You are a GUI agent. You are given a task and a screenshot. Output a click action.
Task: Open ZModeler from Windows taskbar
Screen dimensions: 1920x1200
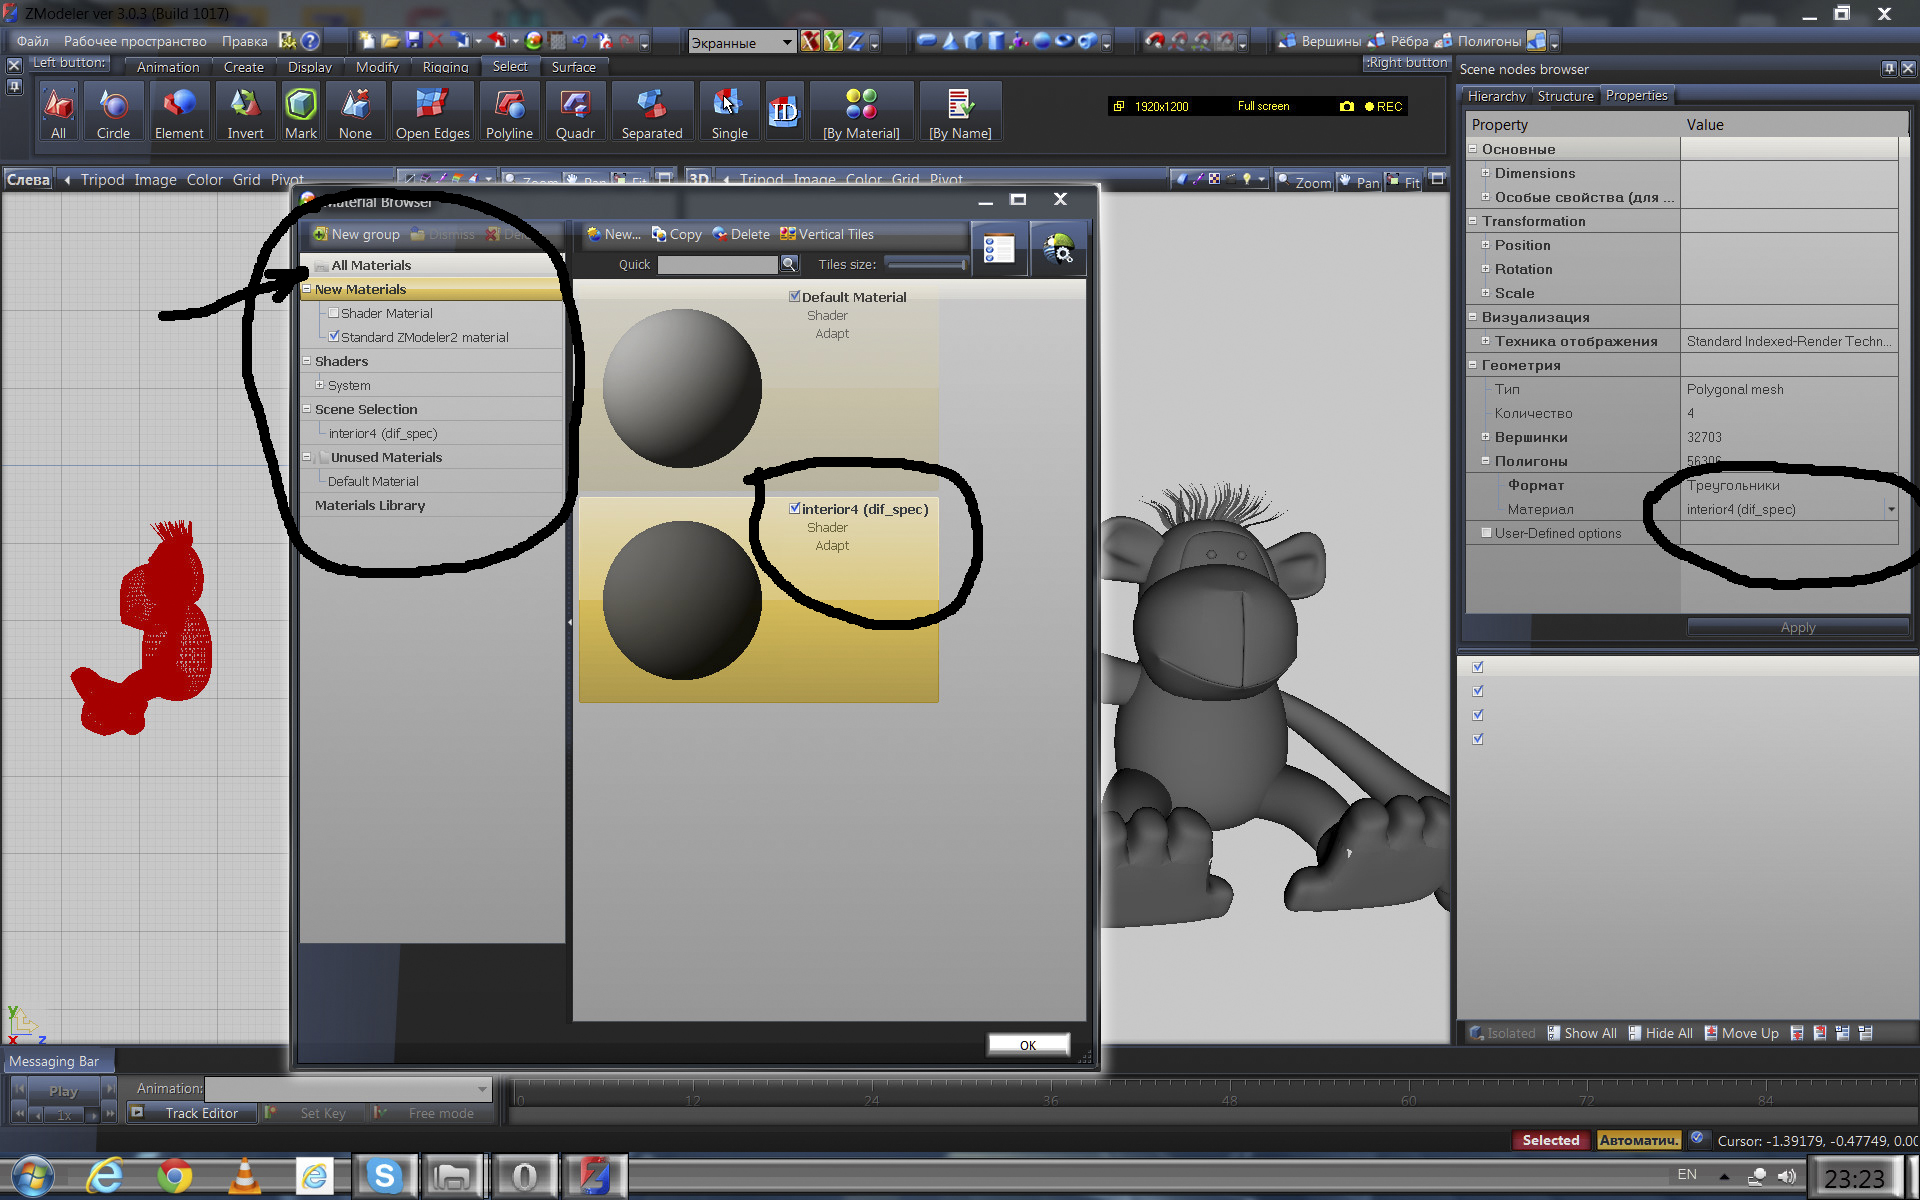(x=594, y=1176)
